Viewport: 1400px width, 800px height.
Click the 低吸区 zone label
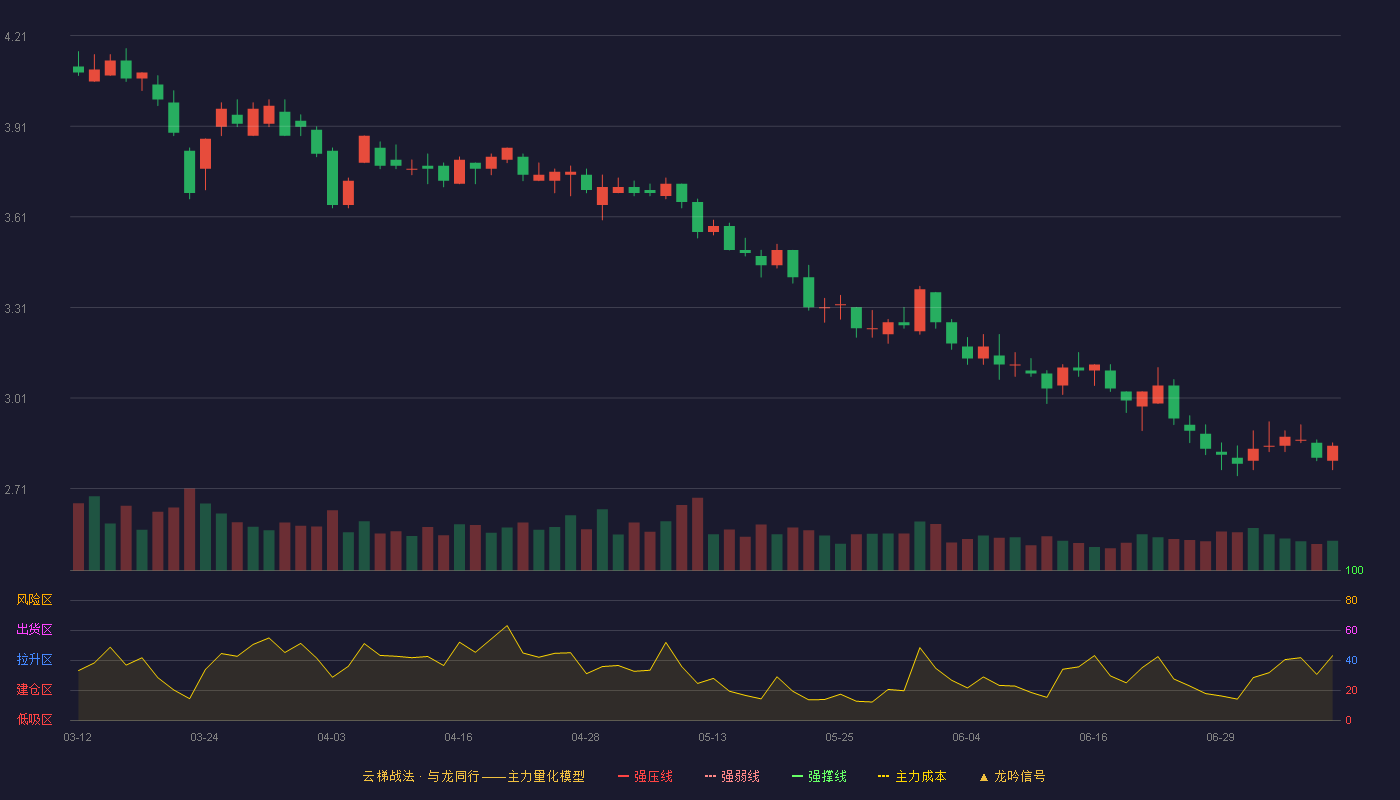34,720
